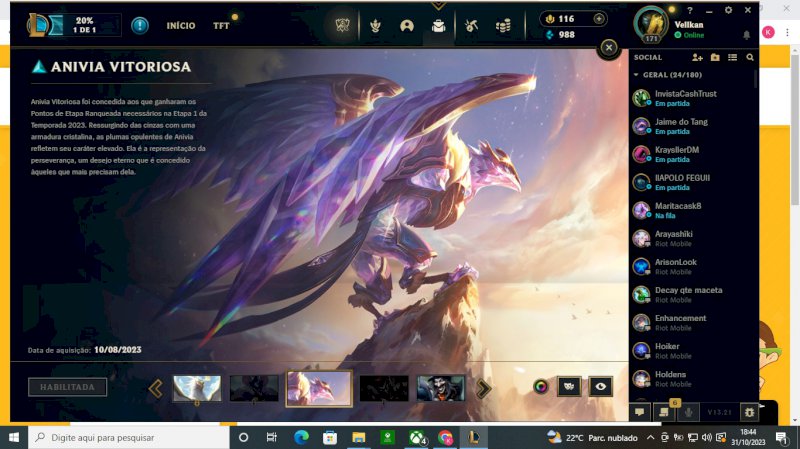
Task: Select the selected purple Anivia thumbnail
Action: coord(319,389)
